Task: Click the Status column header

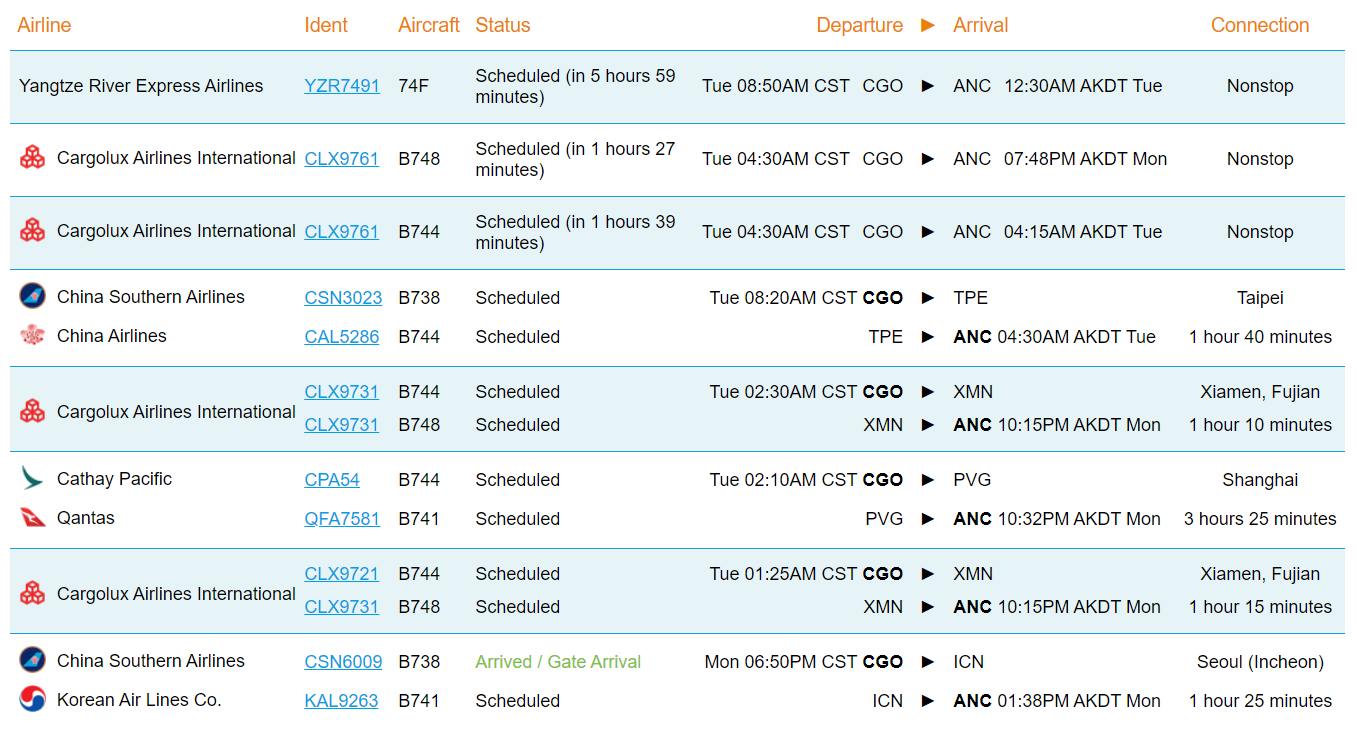Action: point(503,25)
